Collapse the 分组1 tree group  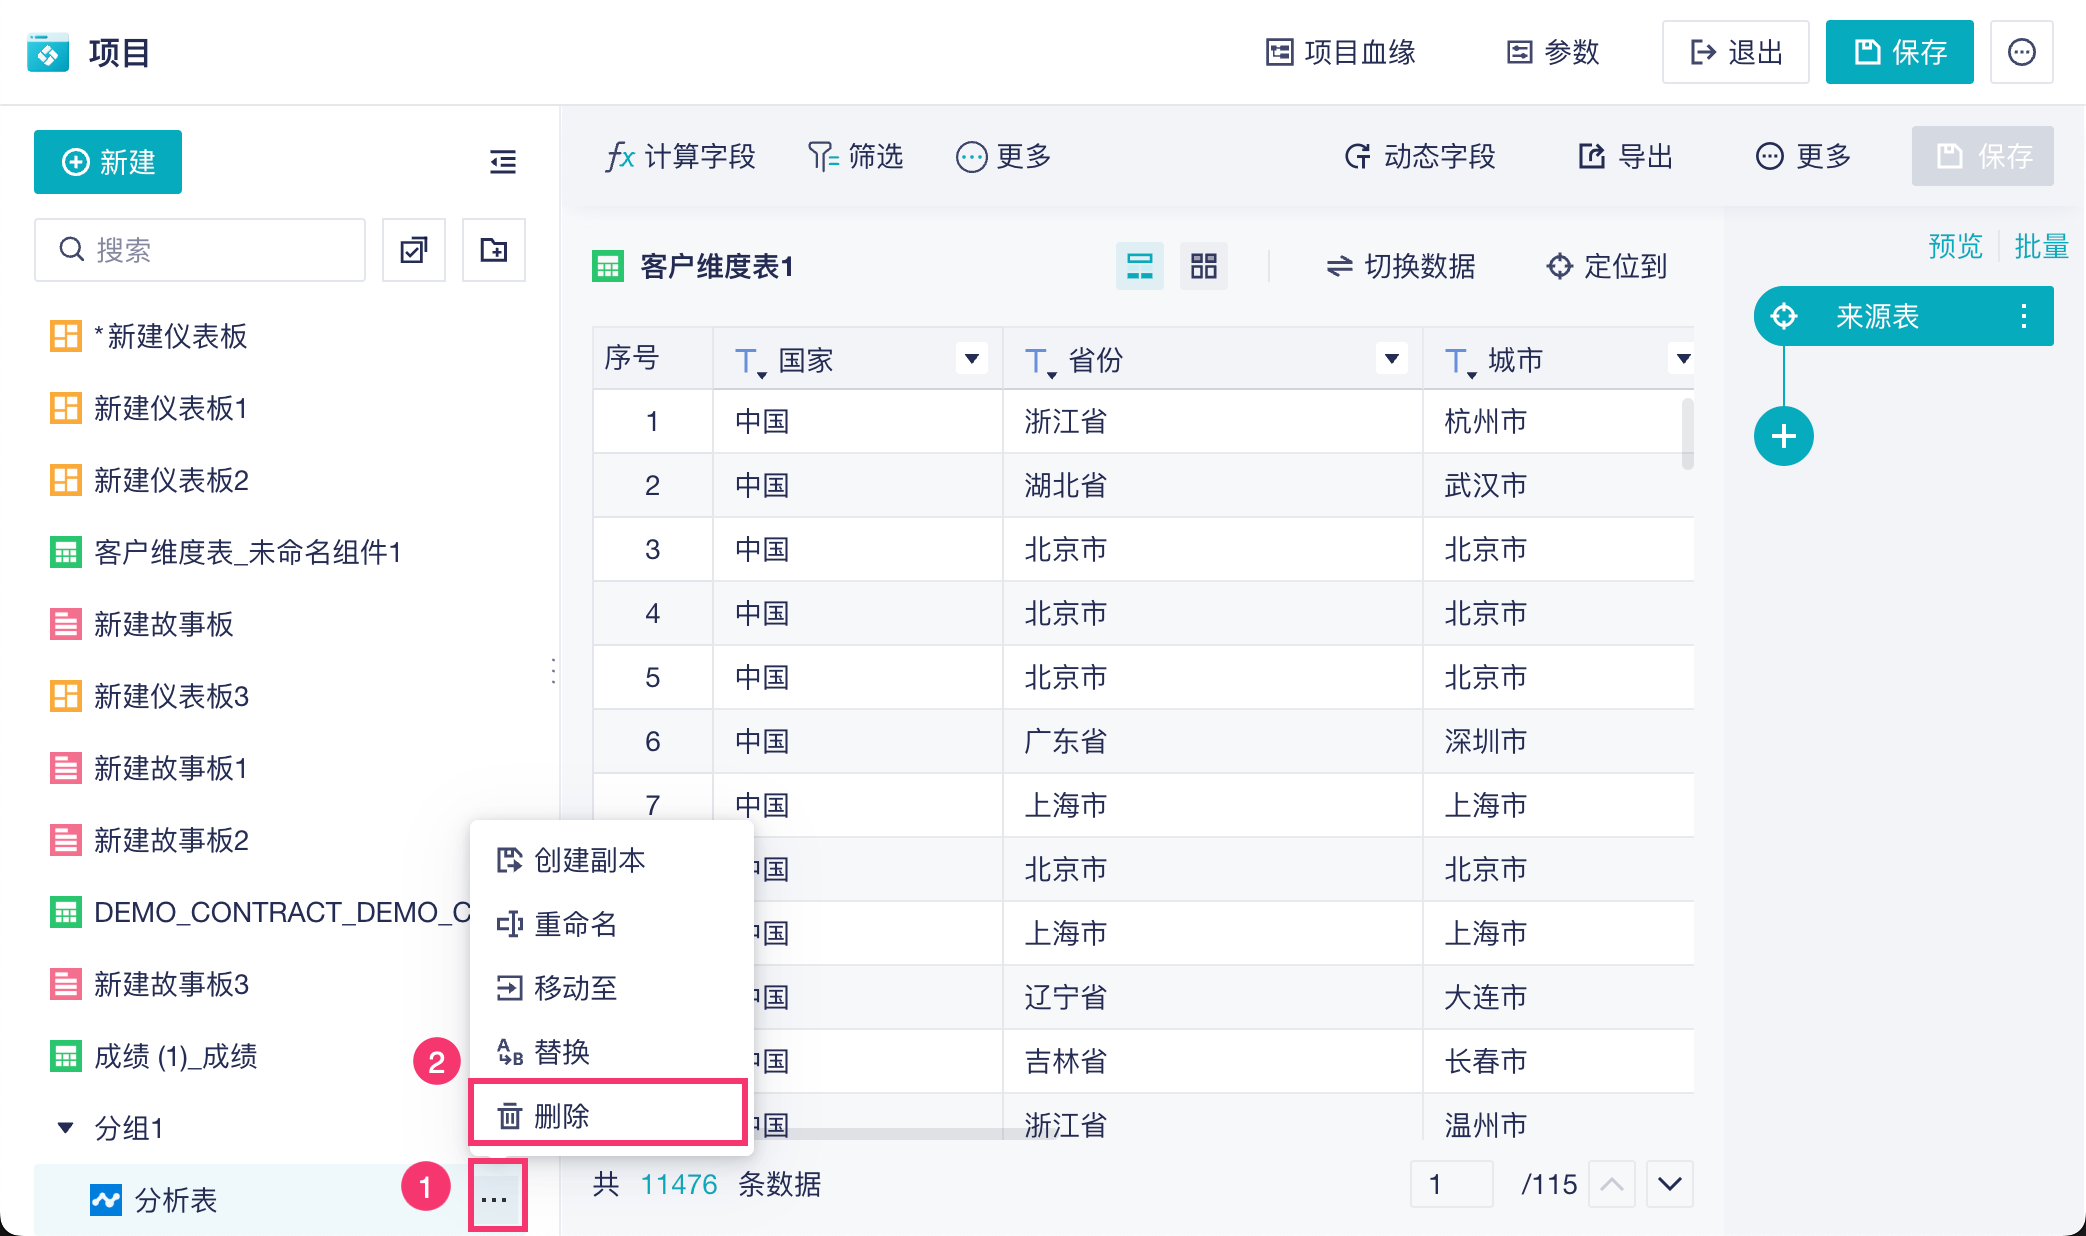66,1128
